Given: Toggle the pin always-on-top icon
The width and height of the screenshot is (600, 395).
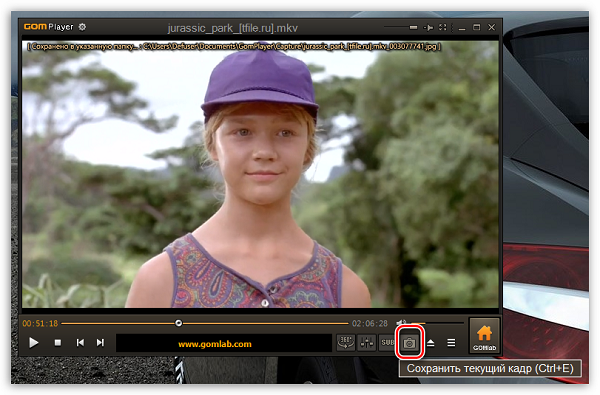Looking at the screenshot, I should (428, 27).
